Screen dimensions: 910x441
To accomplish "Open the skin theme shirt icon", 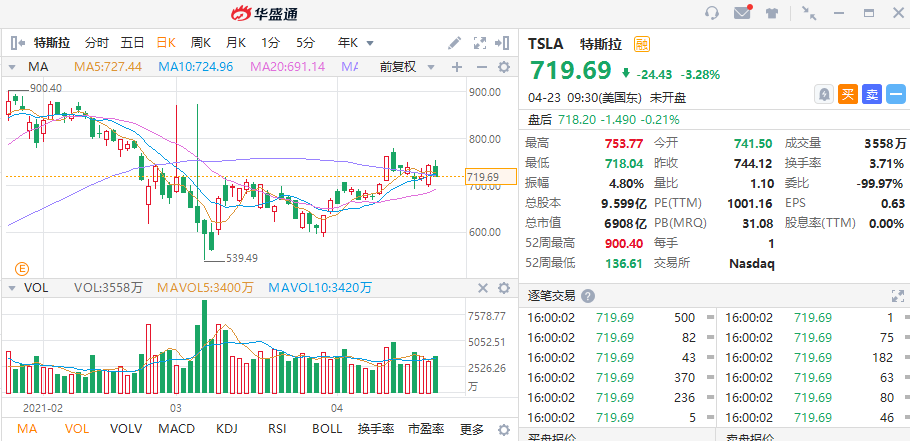I will (771, 13).
